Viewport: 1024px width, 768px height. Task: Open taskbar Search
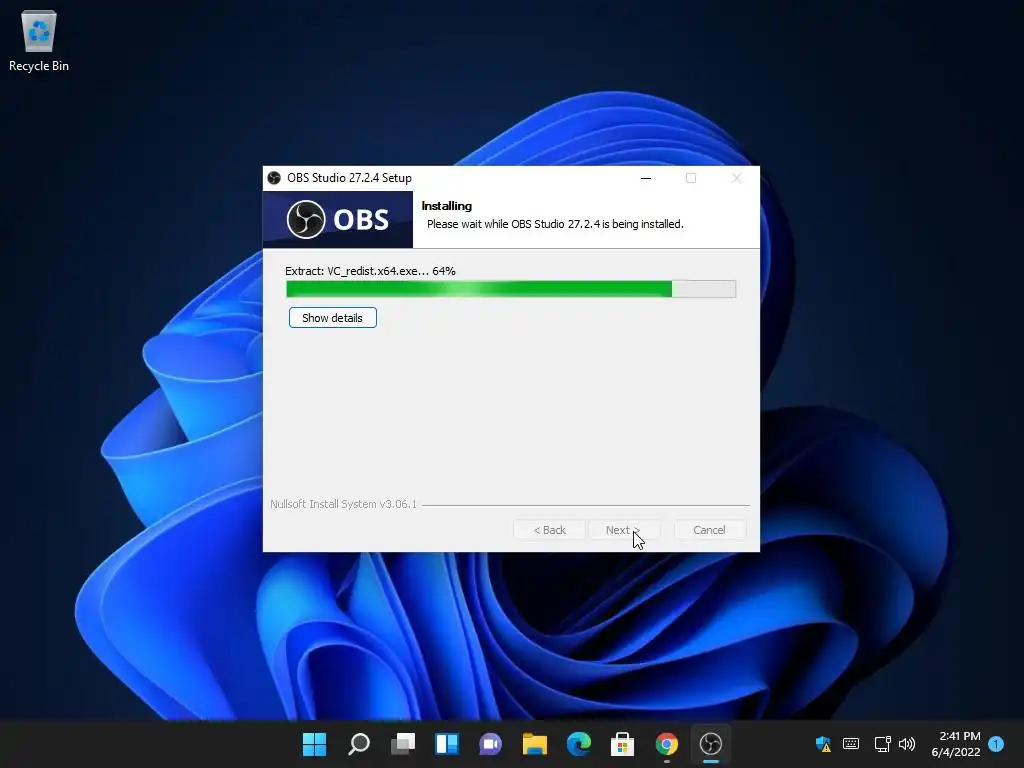point(359,744)
